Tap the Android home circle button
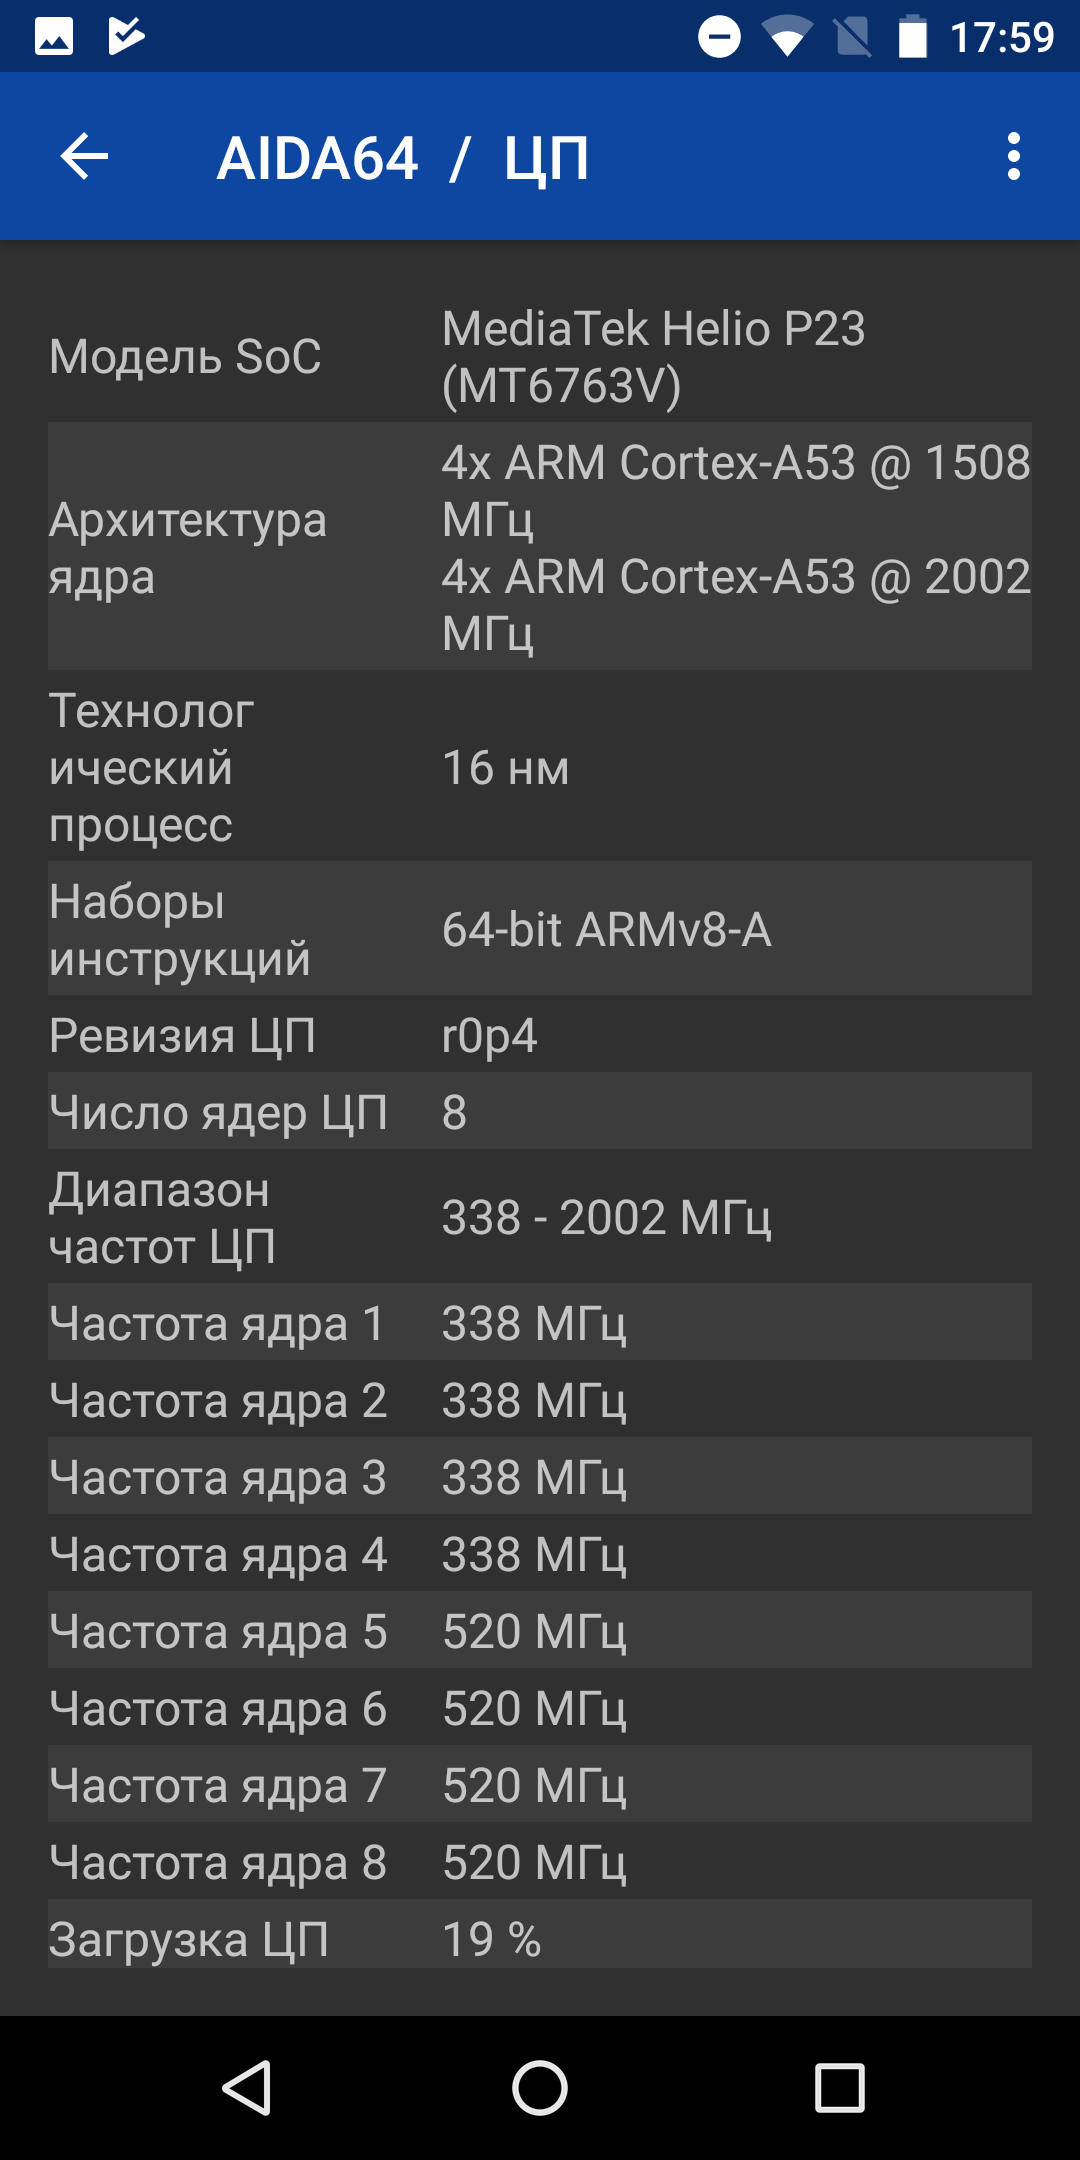This screenshot has height=2160, width=1080. [x=540, y=2088]
